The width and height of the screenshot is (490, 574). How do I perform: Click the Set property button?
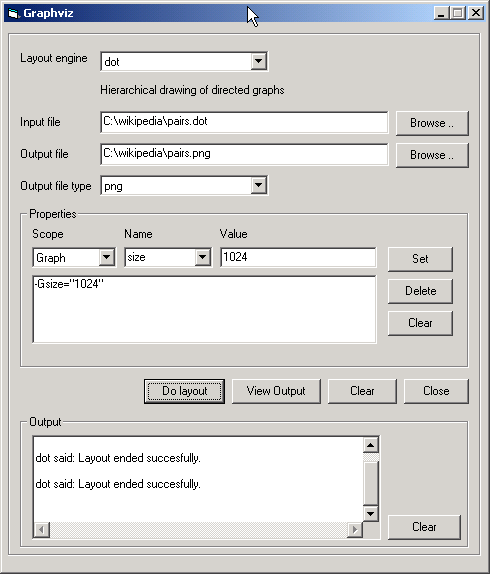click(x=420, y=259)
